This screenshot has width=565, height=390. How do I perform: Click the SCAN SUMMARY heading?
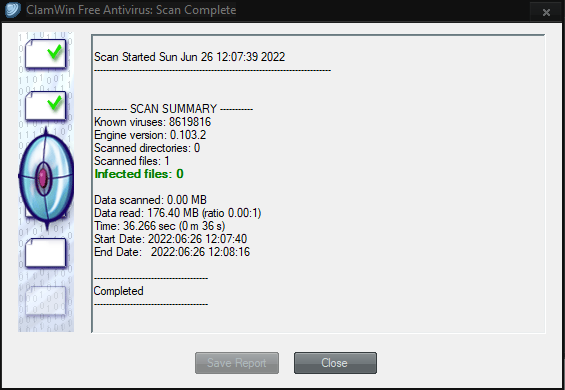pos(173,109)
